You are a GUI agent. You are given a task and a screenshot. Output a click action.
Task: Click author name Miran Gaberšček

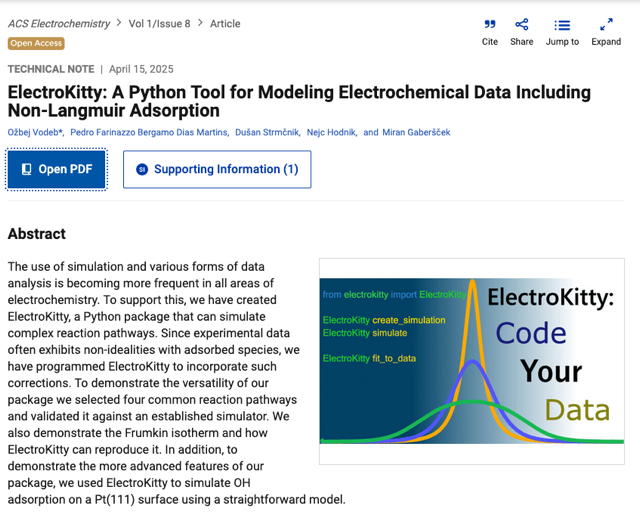[416, 132]
